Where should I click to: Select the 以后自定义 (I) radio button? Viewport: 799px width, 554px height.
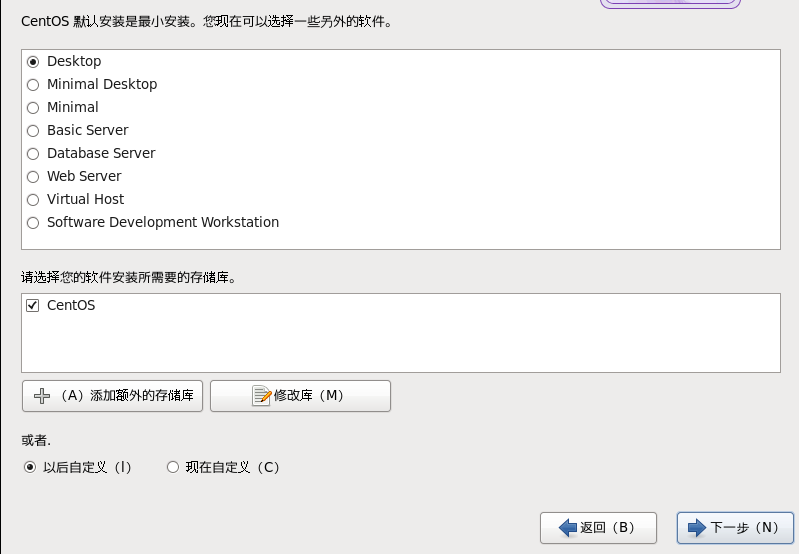tap(30, 467)
